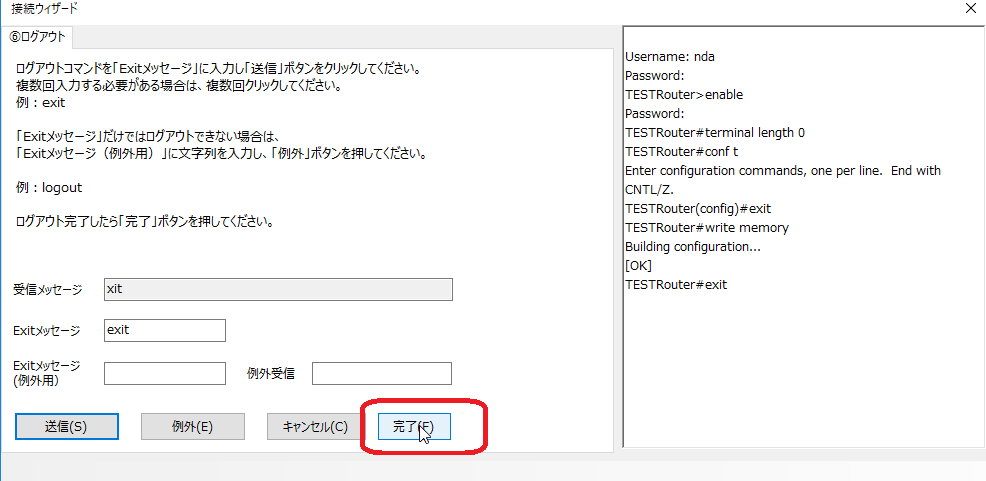Click the 送信(S) send button
The image size is (986, 481).
pyautogui.click(x=67, y=426)
